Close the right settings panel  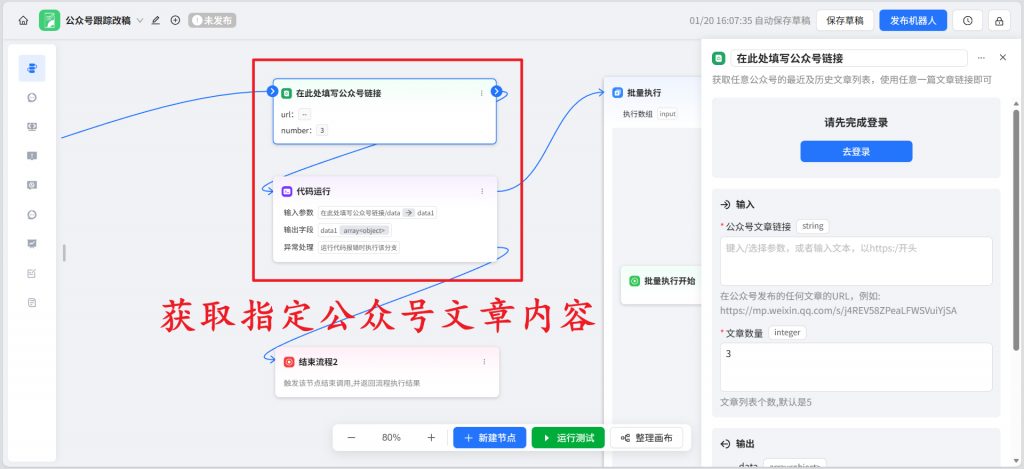click(1003, 57)
